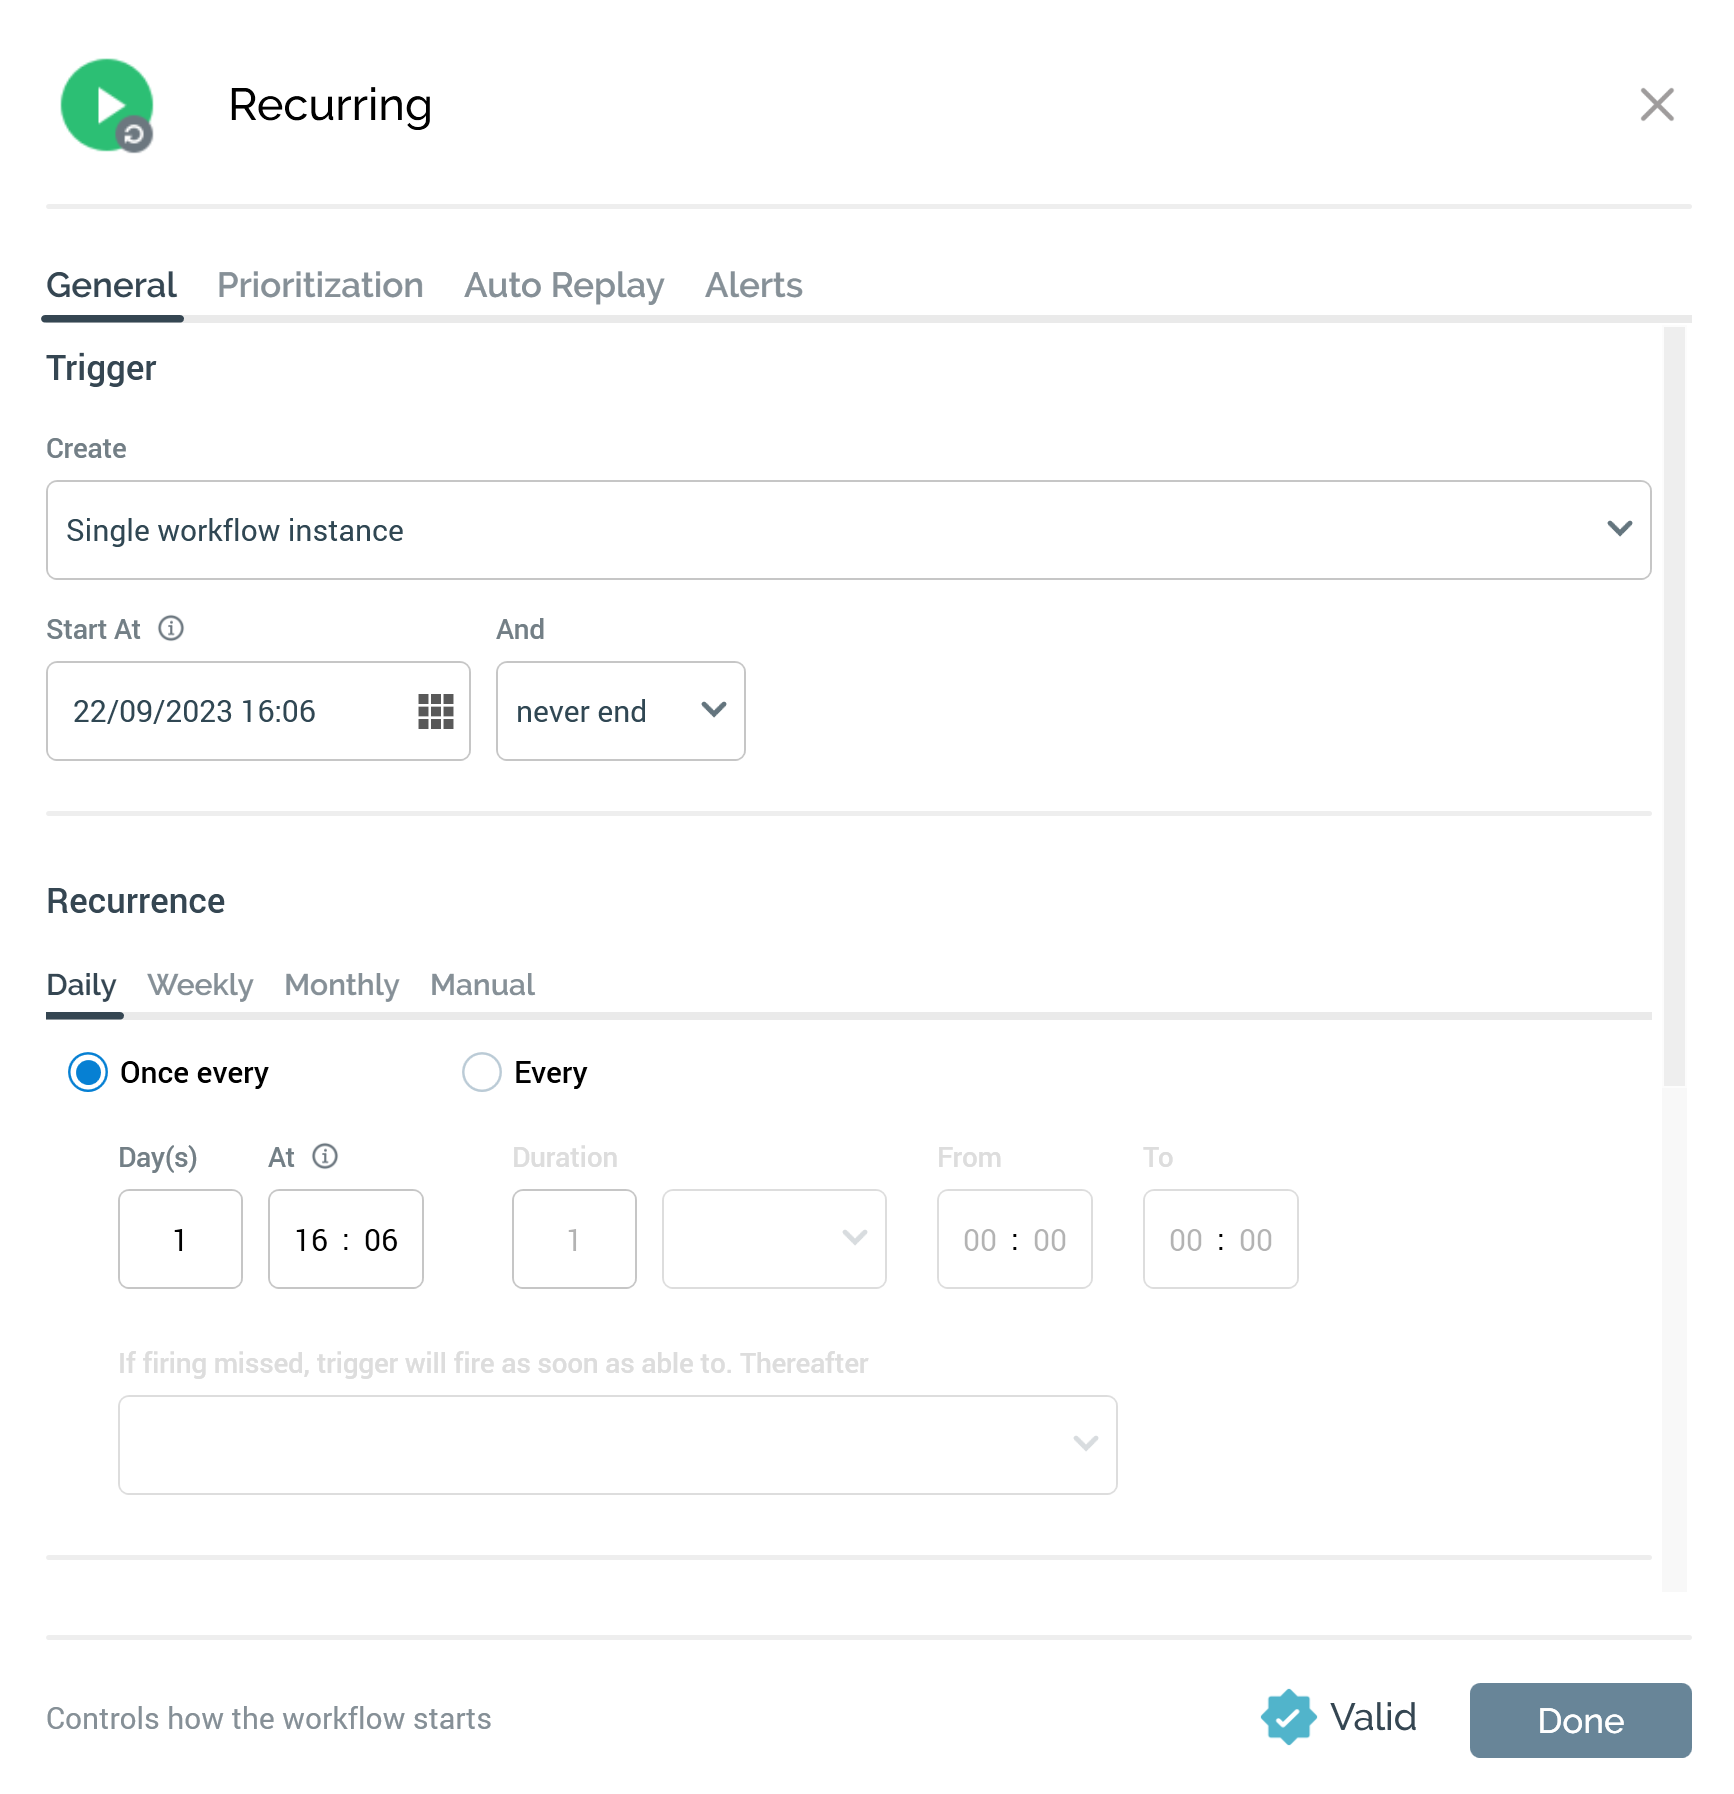Expand the Duration unit dropdown

[x=774, y=1239]
